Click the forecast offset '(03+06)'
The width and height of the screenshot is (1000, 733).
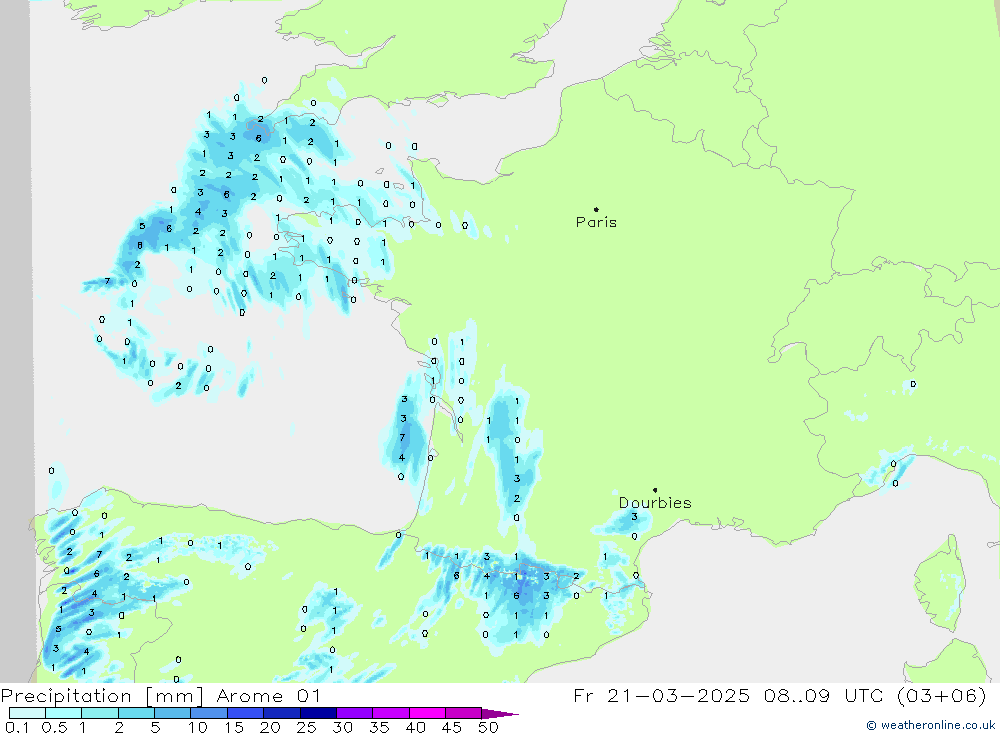(942, 695)
